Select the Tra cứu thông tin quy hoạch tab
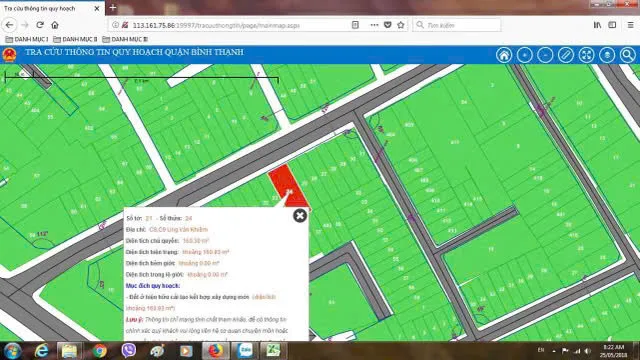The width and height of the screenshot is (640, 360). [52, 8]
